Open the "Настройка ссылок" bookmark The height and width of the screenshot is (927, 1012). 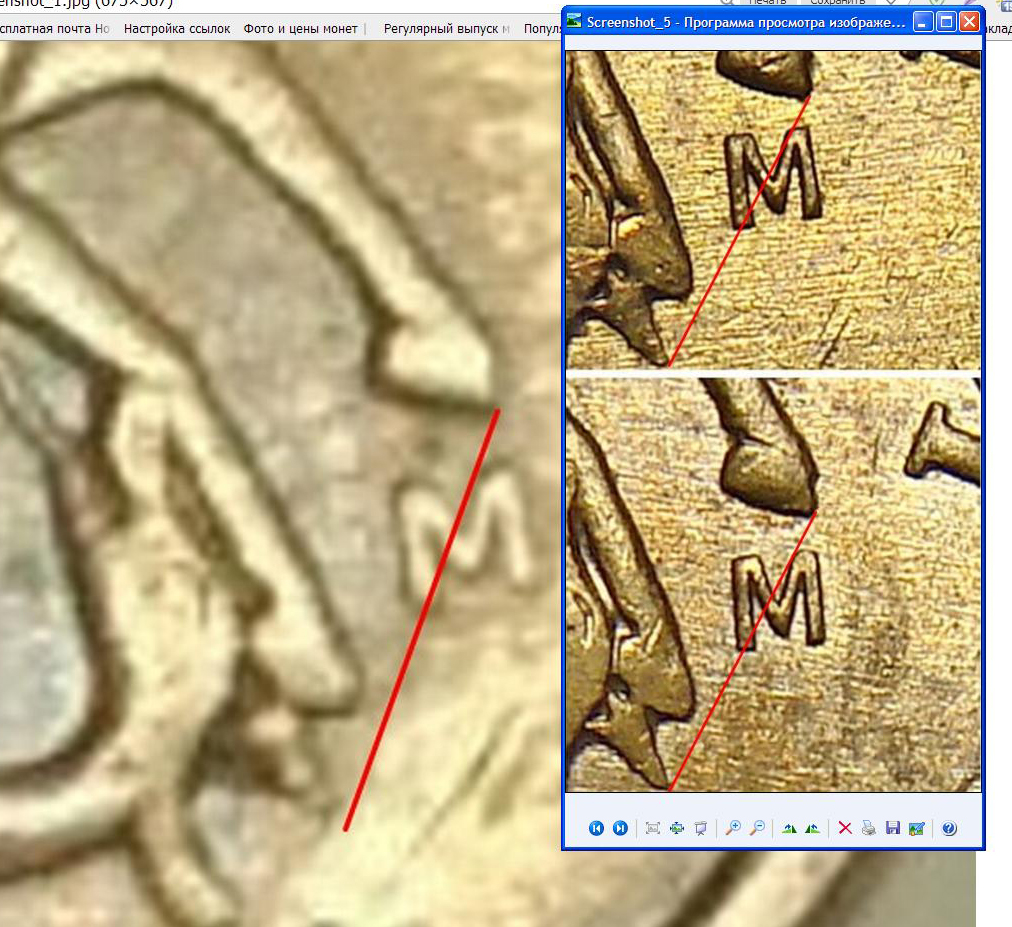point(177,29)
